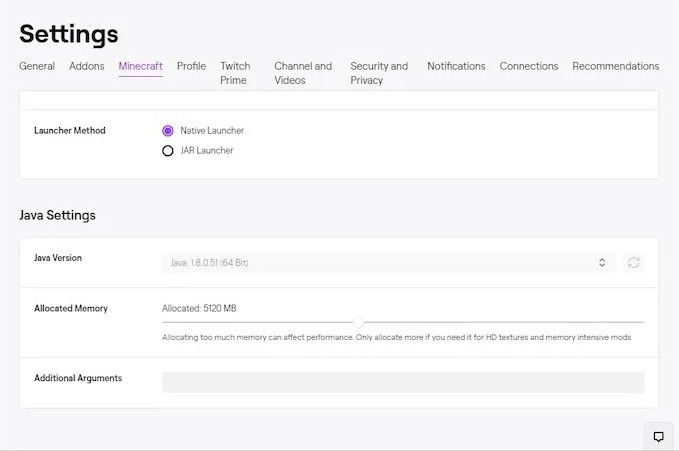This screenshot has width=679, height=451.
Task: Focus the Additional Arguments input field
Action: click(403, 383)
